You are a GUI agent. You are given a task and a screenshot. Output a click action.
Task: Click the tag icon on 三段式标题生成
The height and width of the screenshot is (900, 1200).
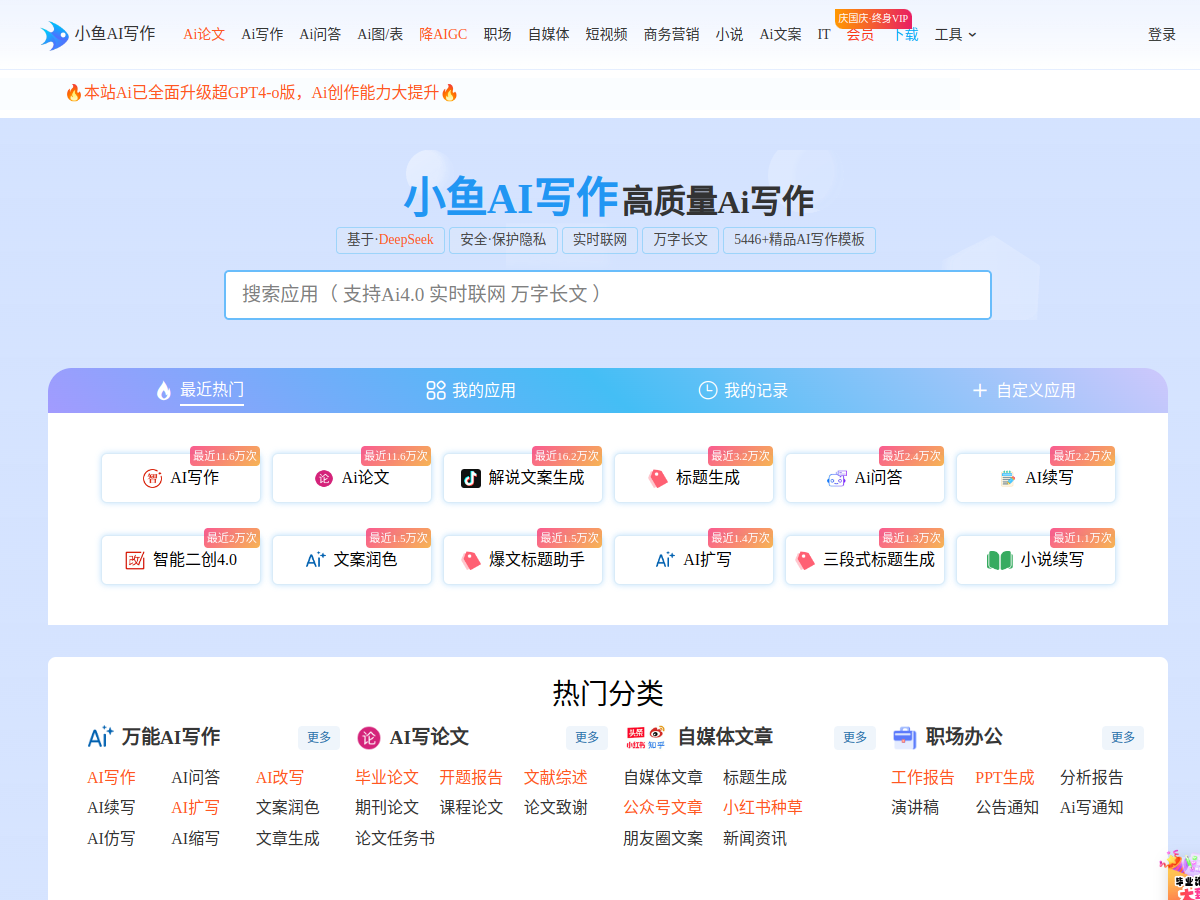[x=805, y=561]
